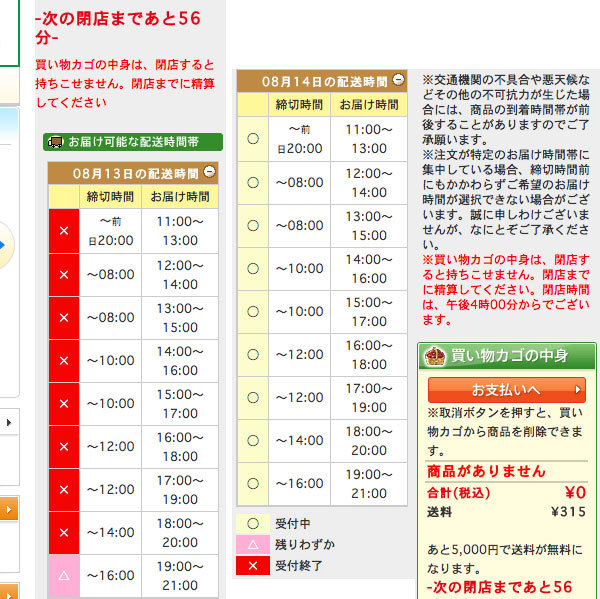600x599 pixels.
Task: Click the × icon for 08/13 18:00~20:00 slot
Action: tap(64, 533)
